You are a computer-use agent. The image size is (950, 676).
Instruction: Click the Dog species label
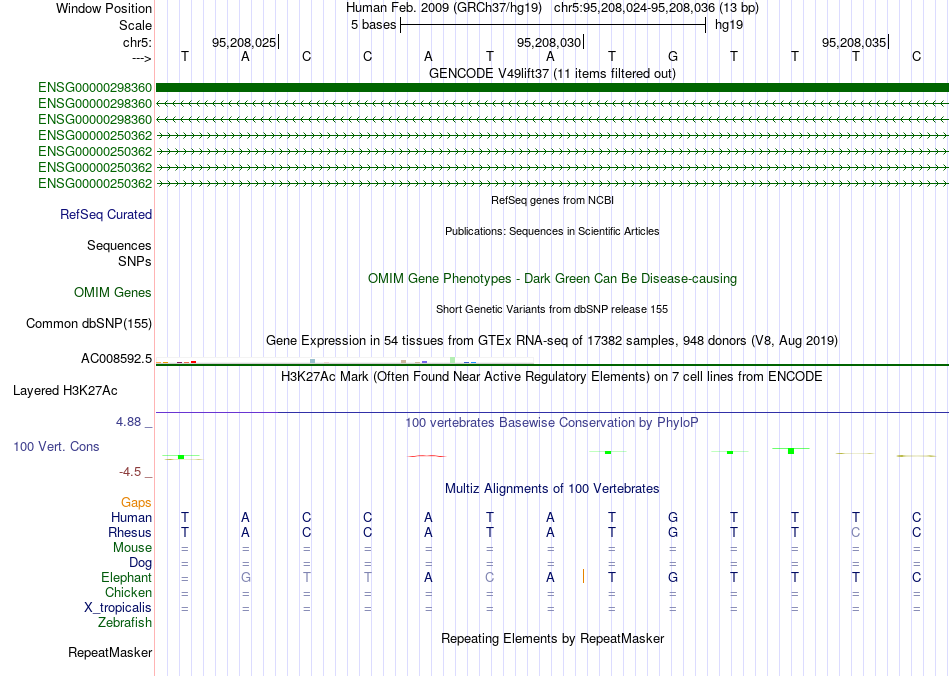coord(140,563)
